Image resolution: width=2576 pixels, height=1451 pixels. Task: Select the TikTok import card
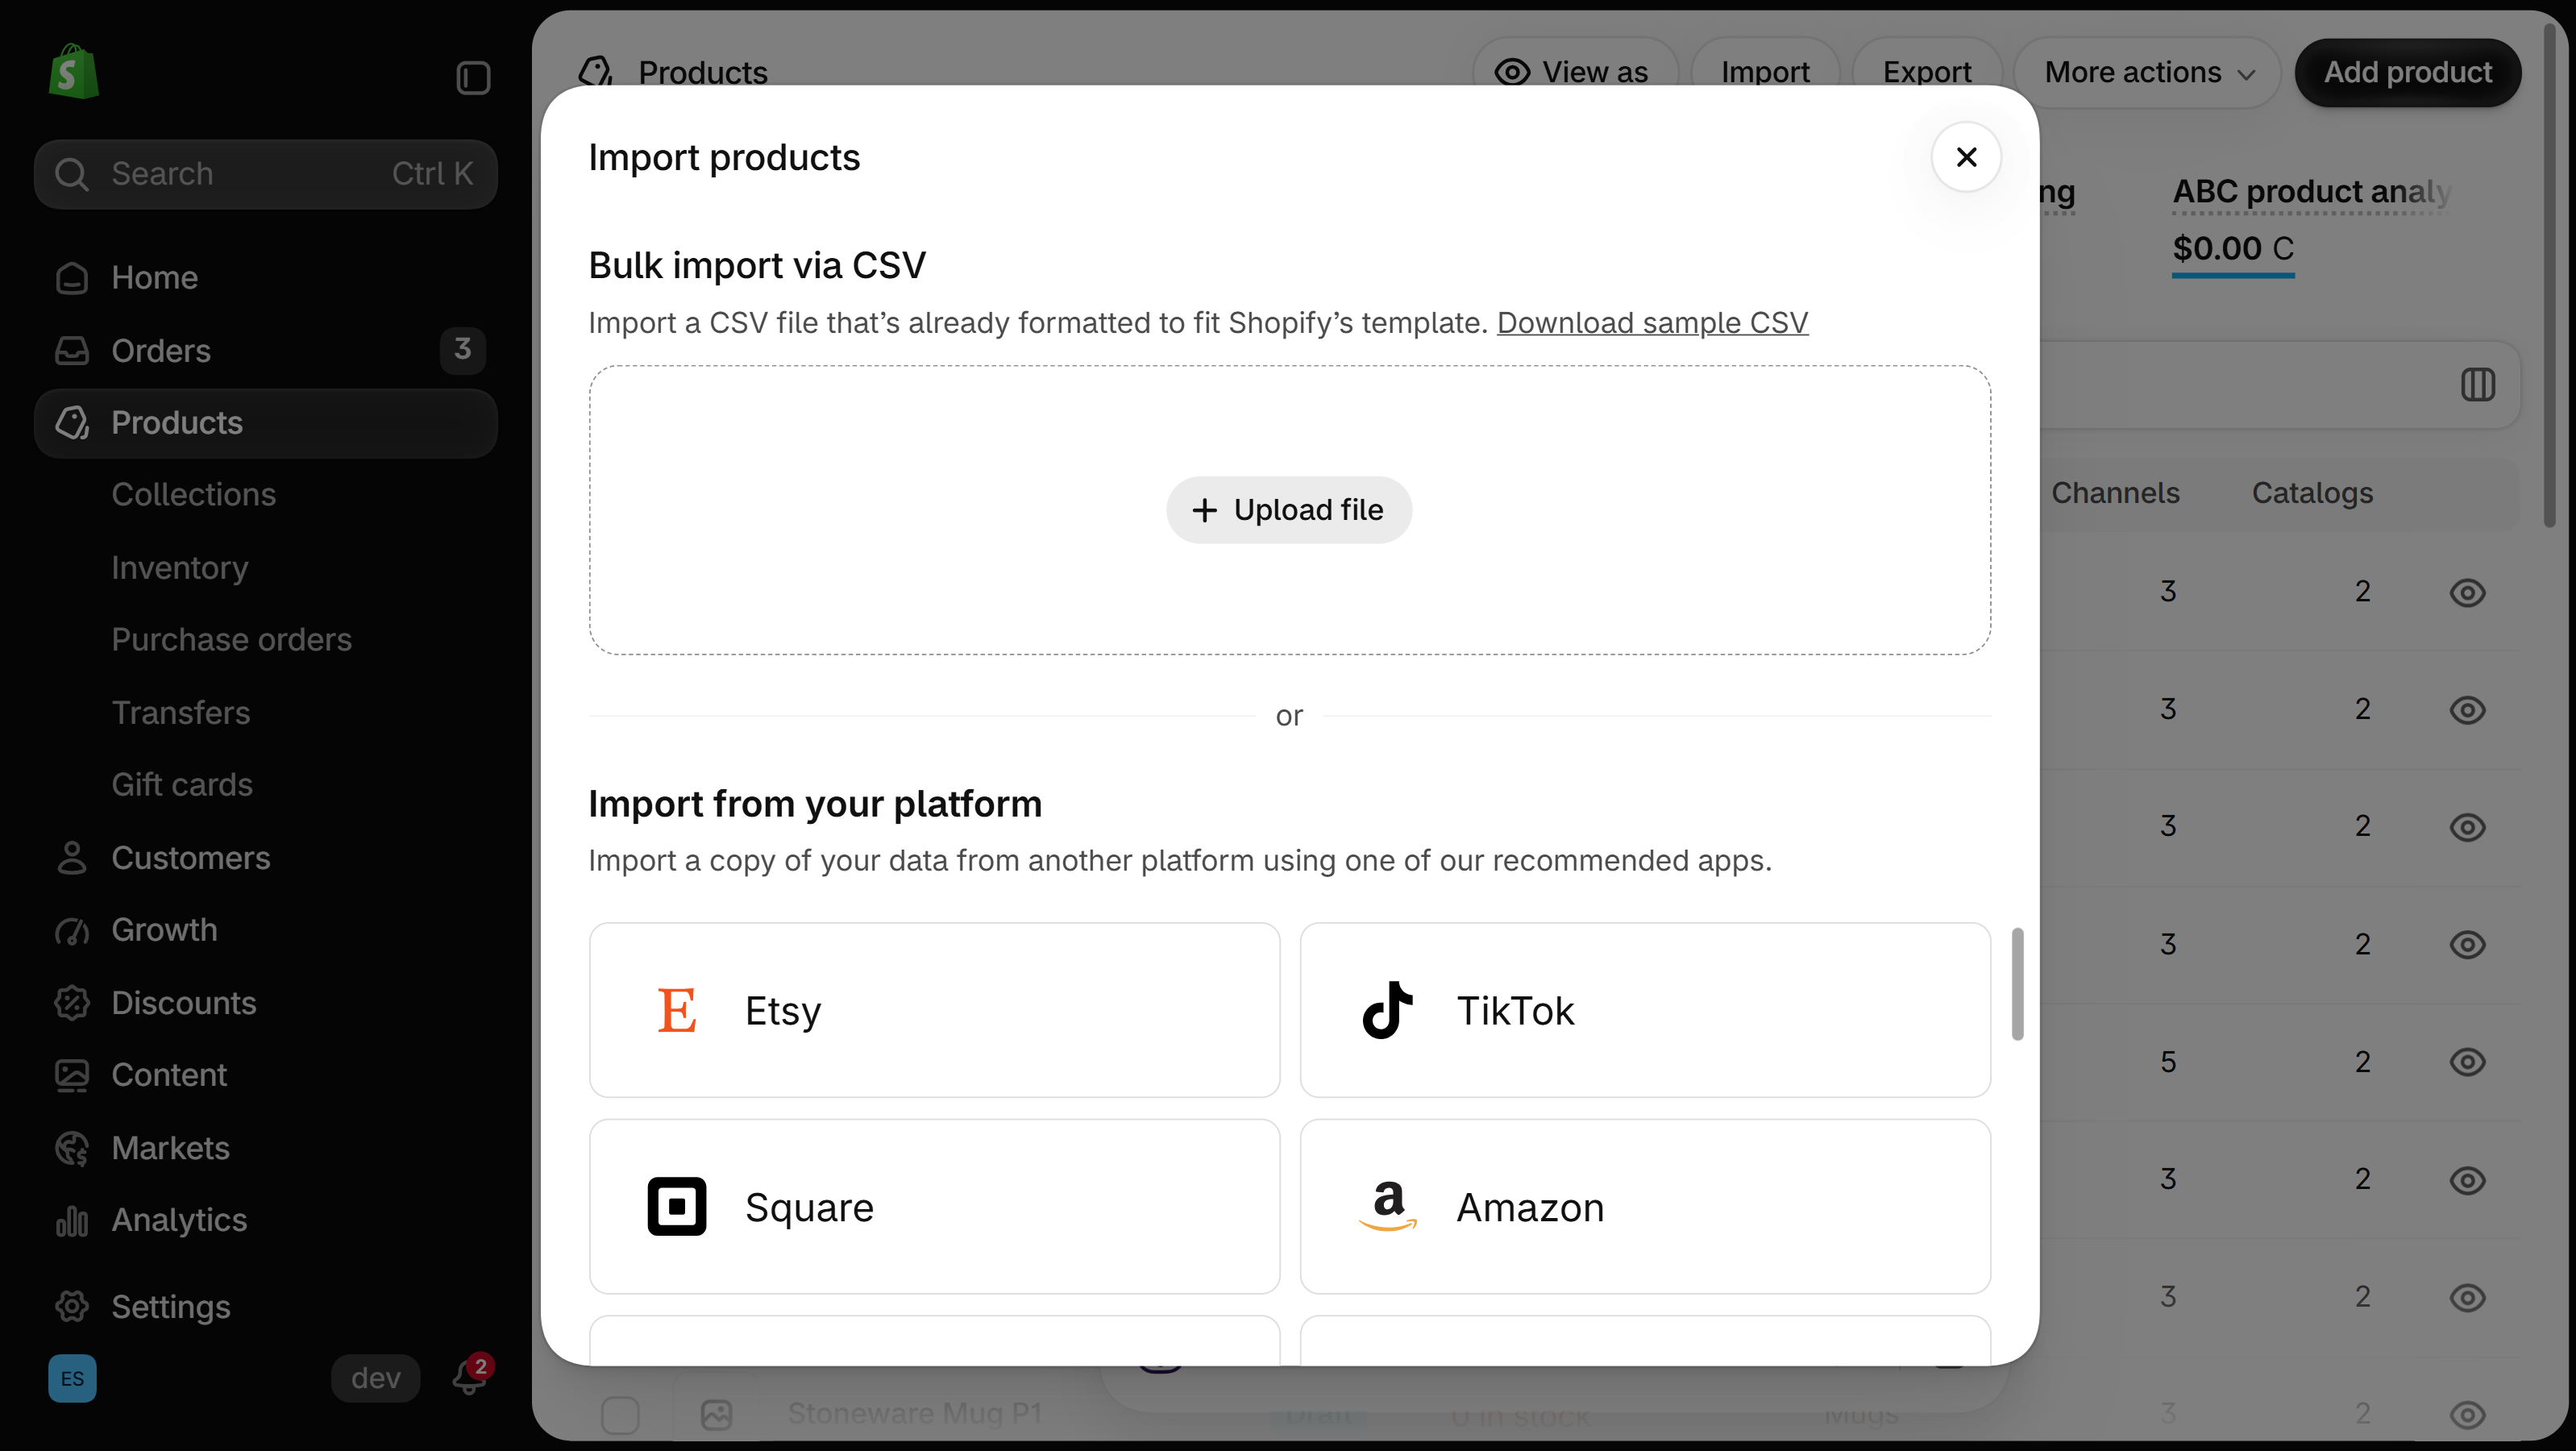1645,1010
